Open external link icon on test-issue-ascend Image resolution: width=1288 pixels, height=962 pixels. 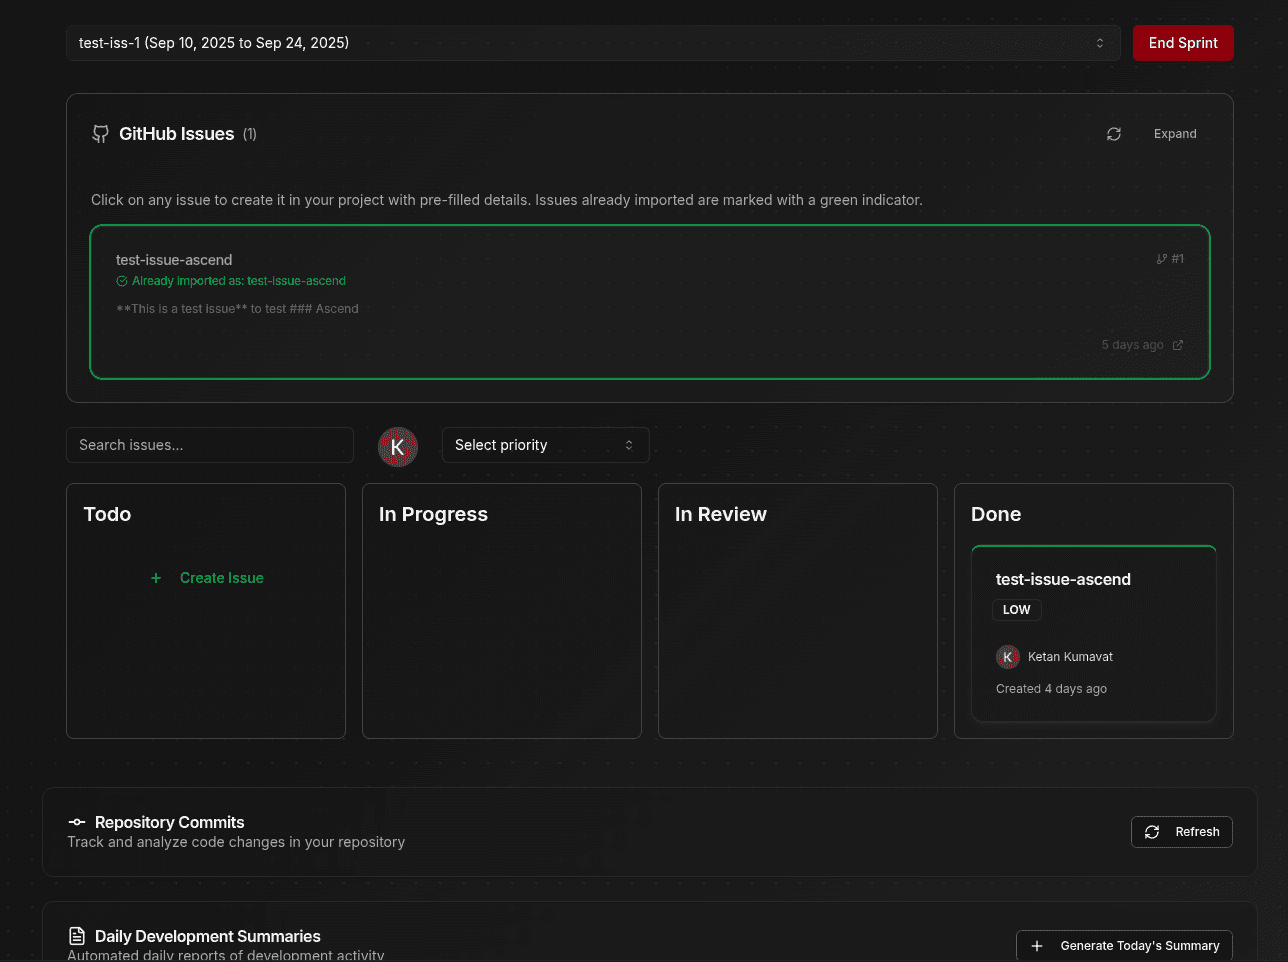[1178, 345]
